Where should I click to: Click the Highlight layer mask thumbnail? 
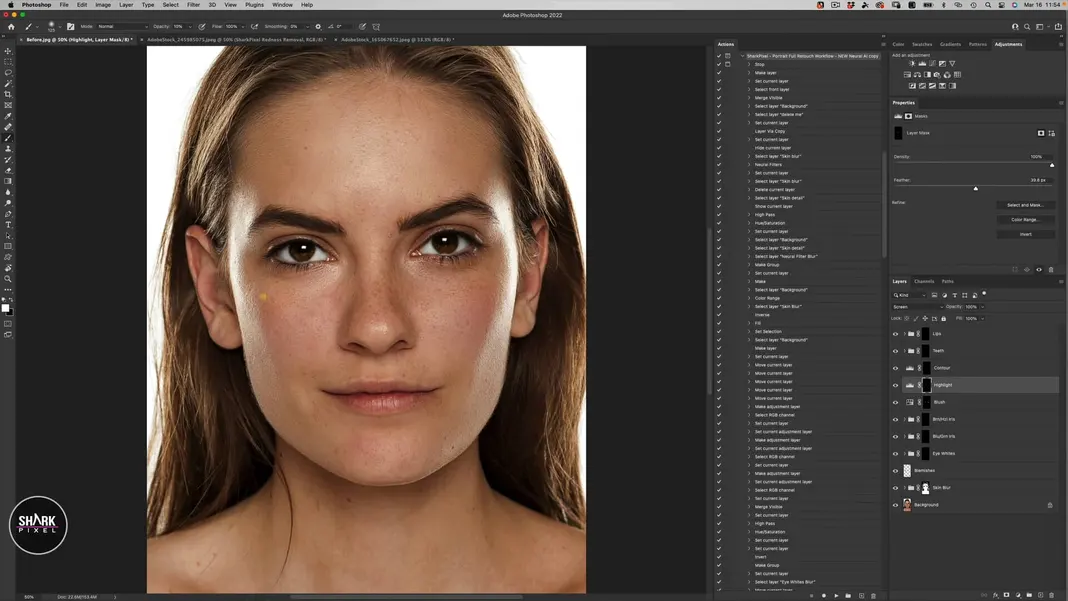[926, 385]
